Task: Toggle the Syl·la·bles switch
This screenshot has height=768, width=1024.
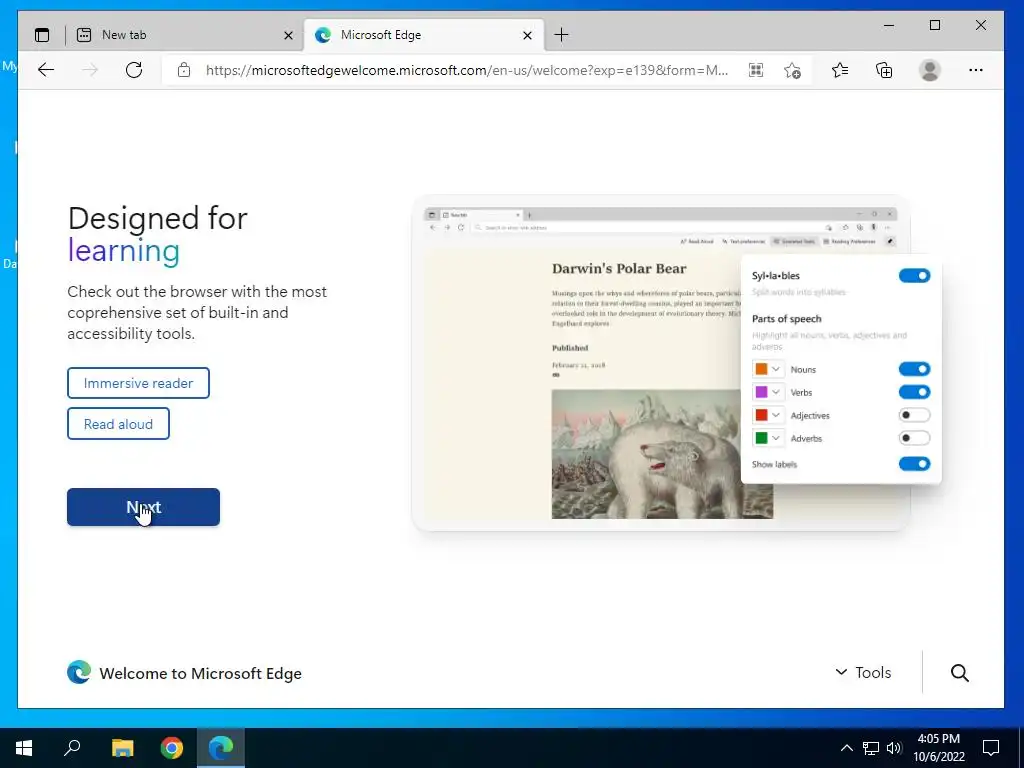Action: pyautogui.click(x=914, y=276)
